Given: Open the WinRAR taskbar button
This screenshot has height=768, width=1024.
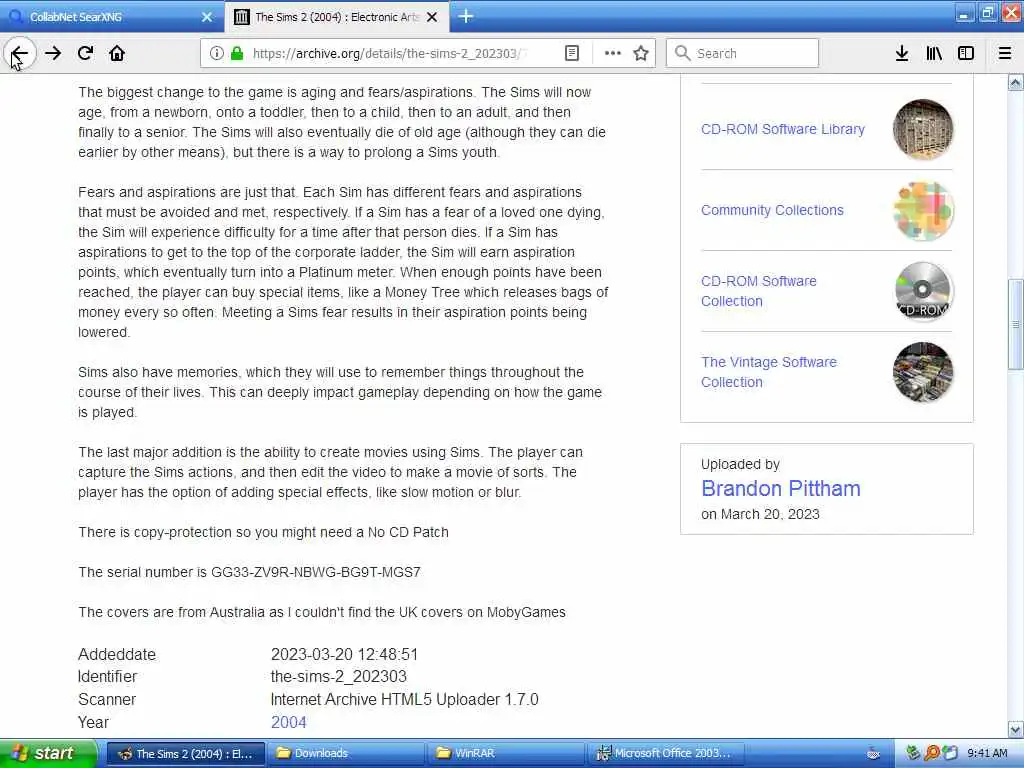Looking at the screenshot, I should coord(505,754).
